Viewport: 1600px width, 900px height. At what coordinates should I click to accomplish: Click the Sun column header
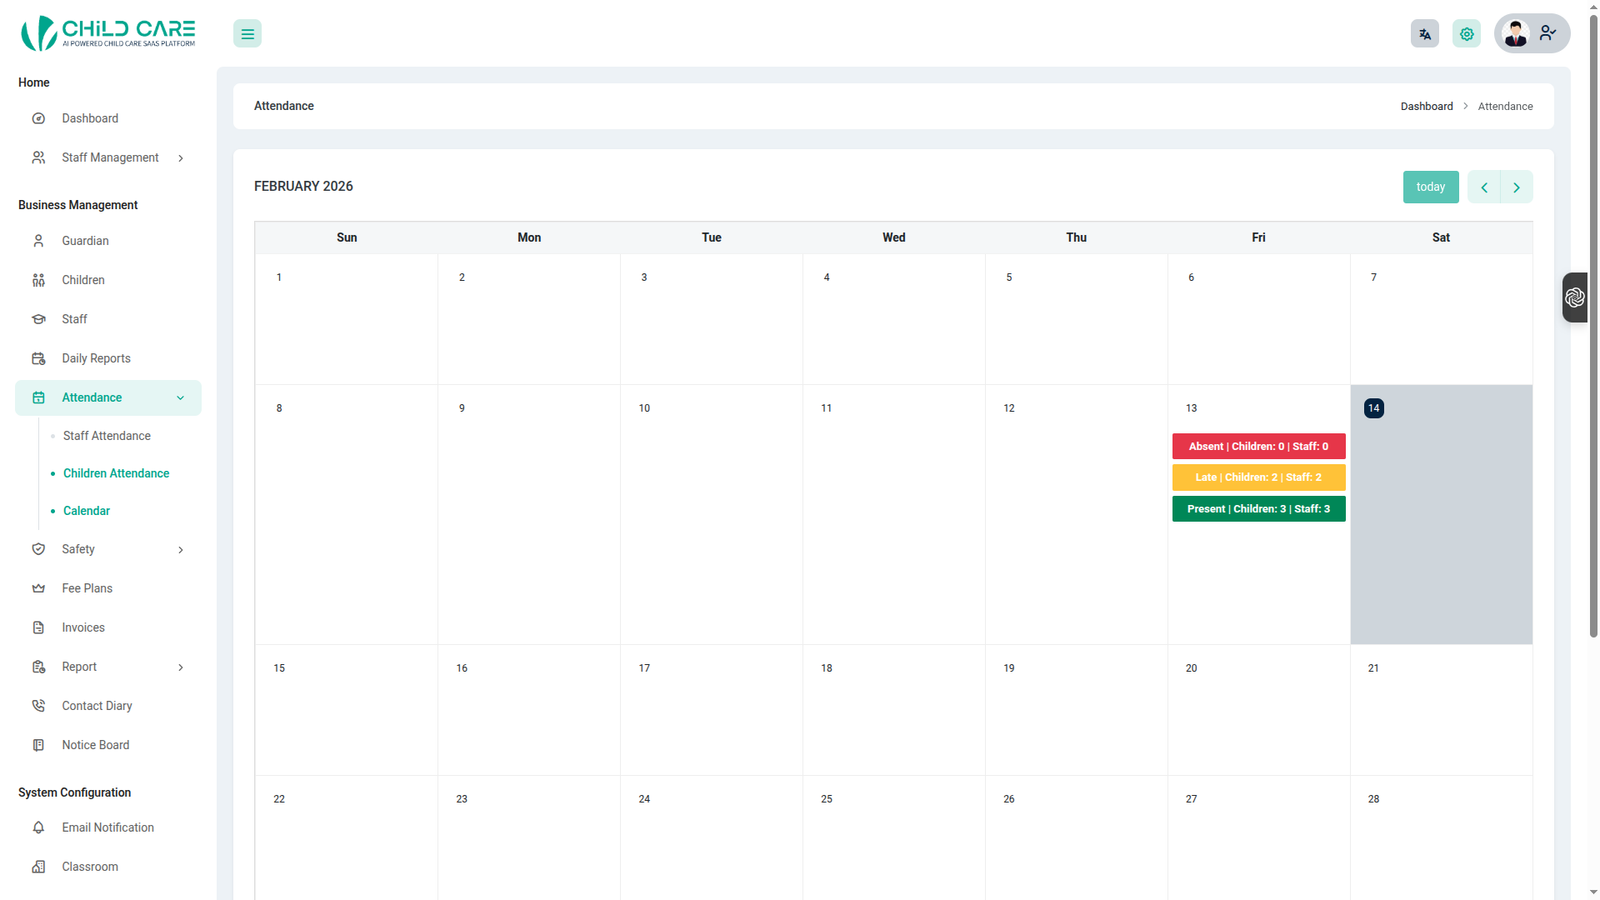(x=347, y=237)
